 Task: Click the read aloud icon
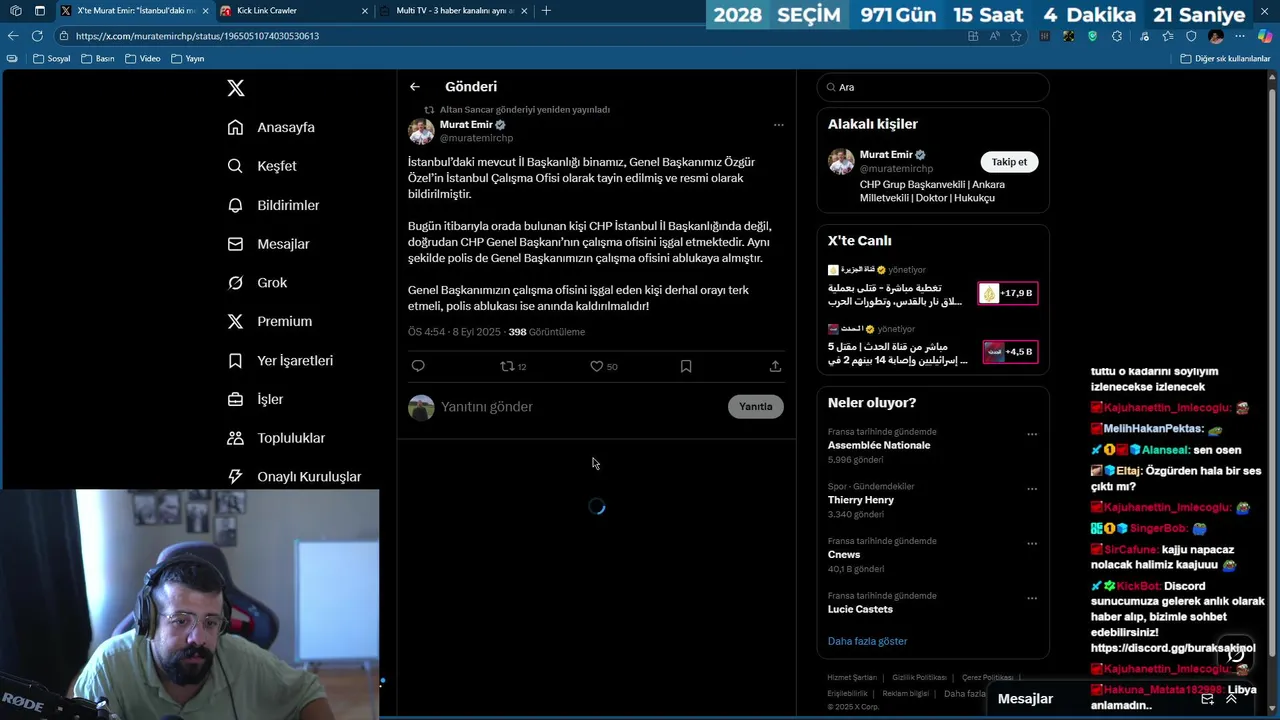pos(994,36)
